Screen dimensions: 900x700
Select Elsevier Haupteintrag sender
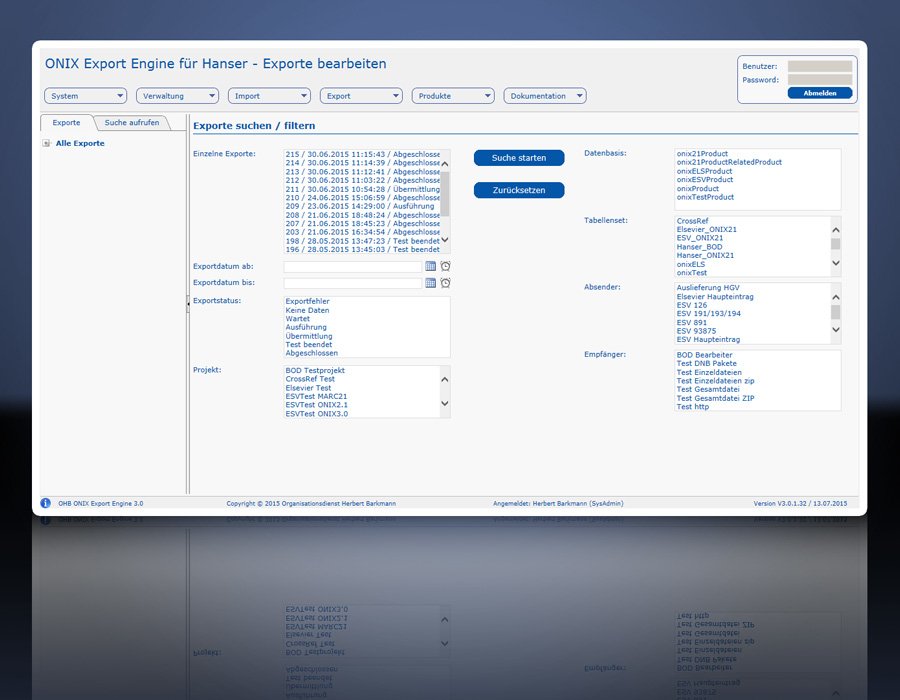pos(715,297)
